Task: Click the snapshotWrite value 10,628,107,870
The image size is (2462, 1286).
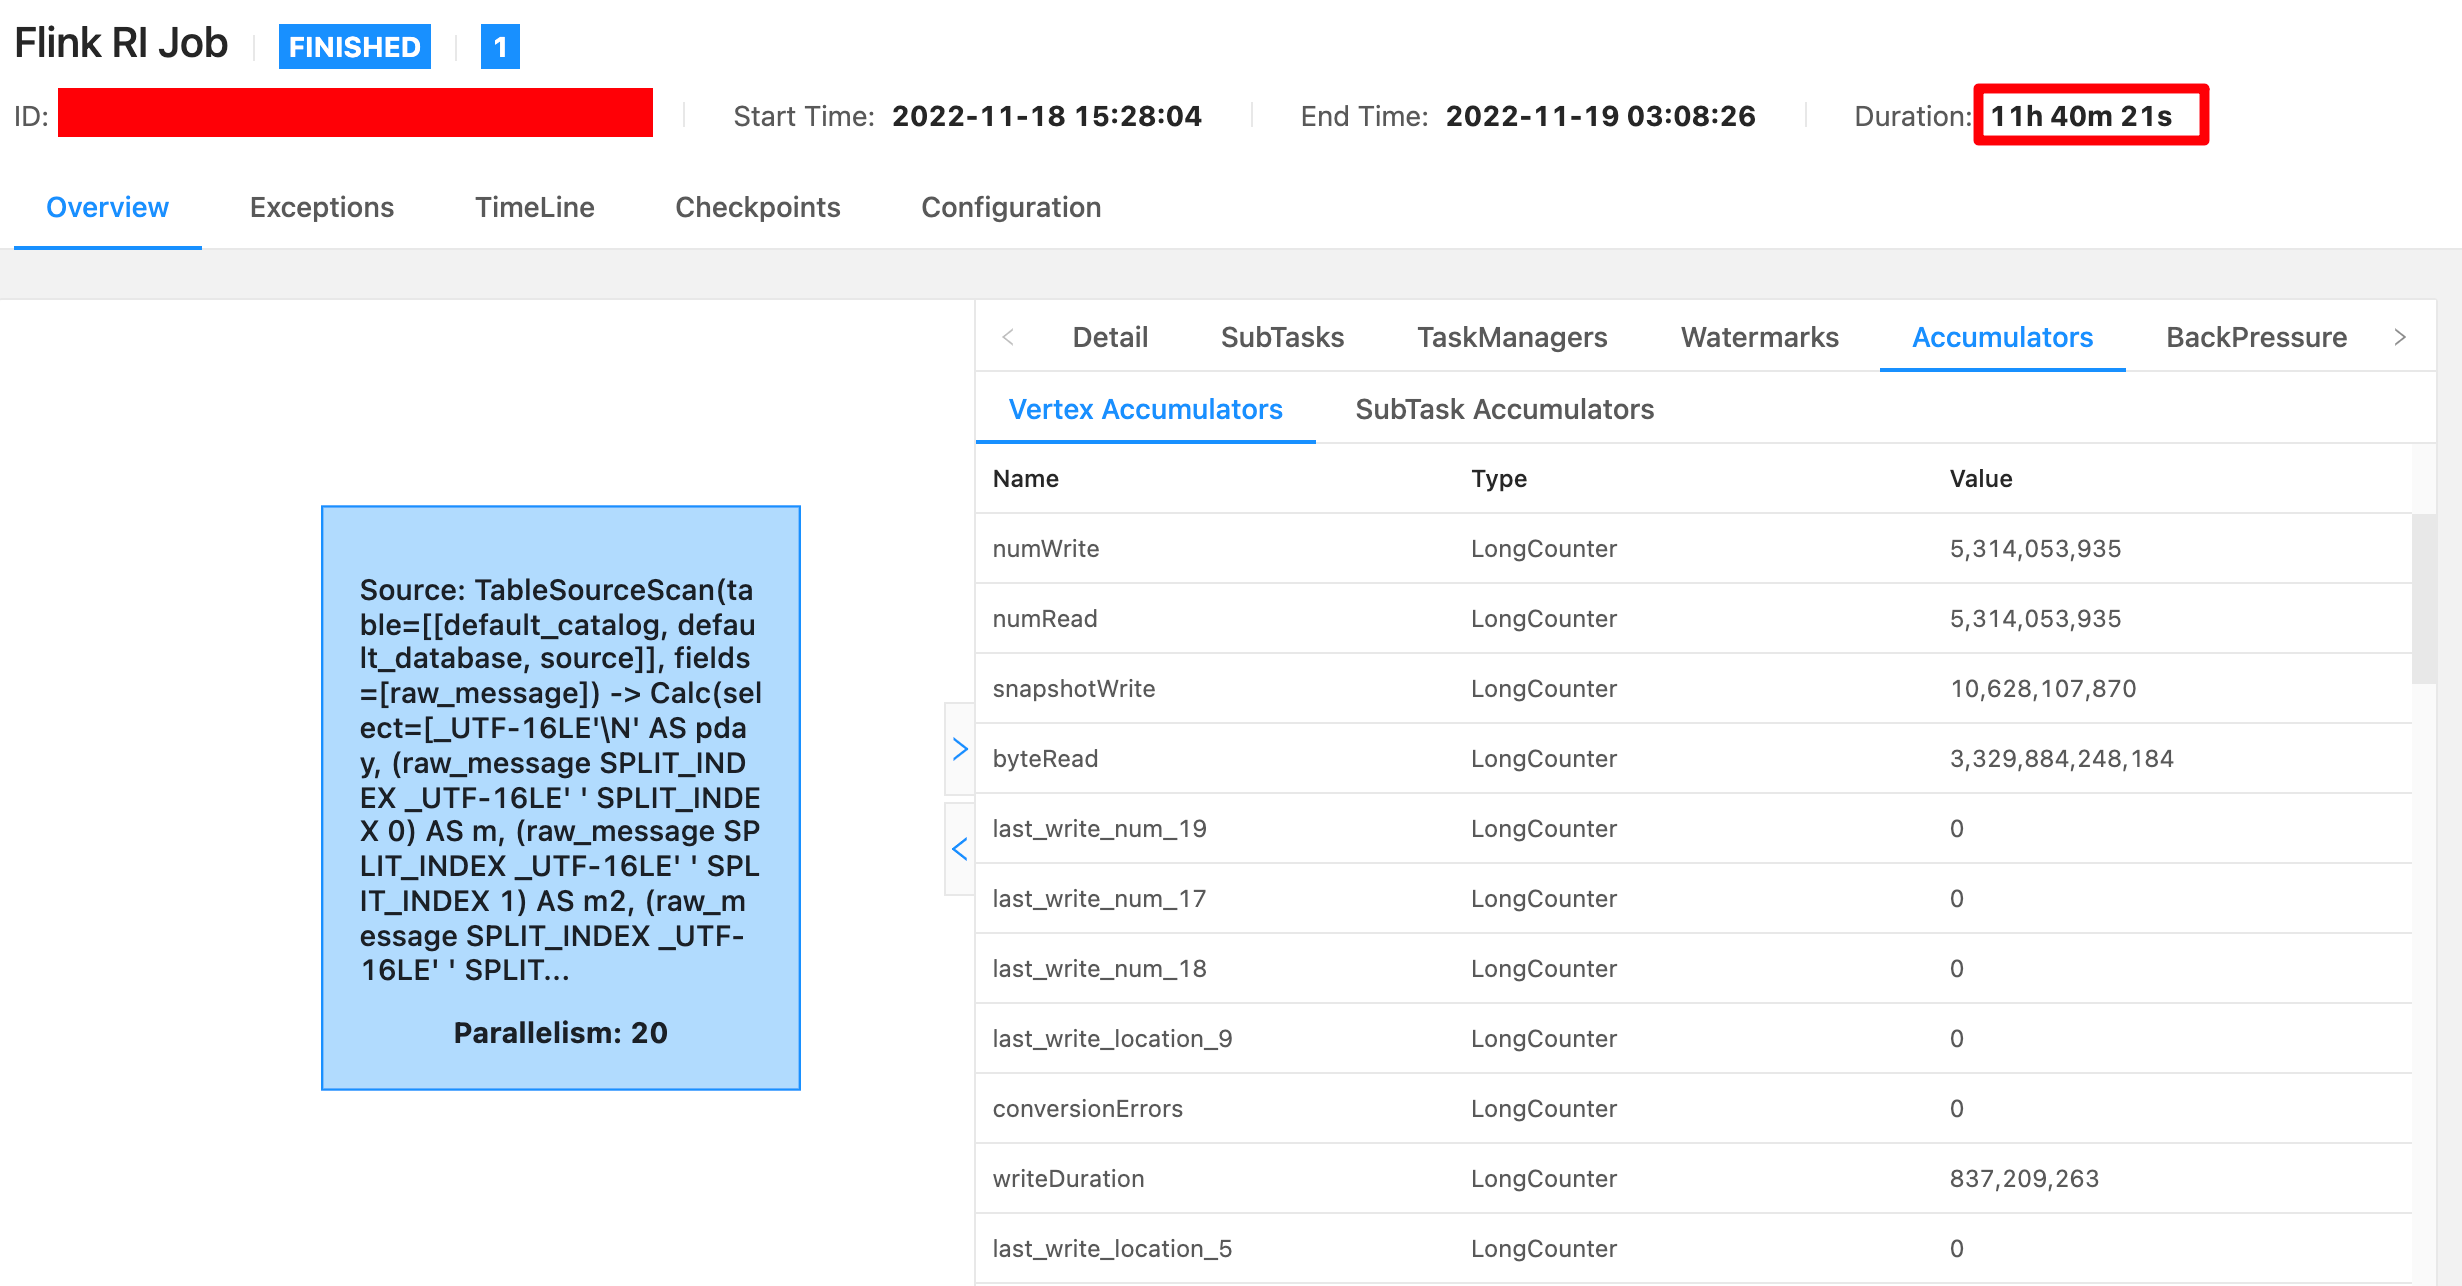Action: click(x=2042, y=688)
